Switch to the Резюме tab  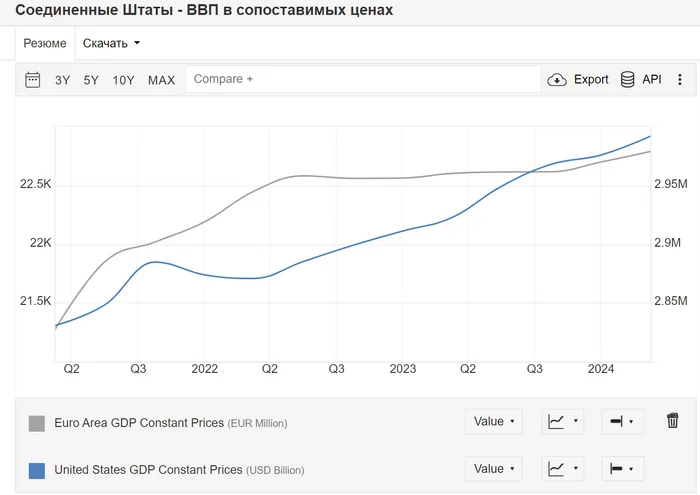pos(45,43)
